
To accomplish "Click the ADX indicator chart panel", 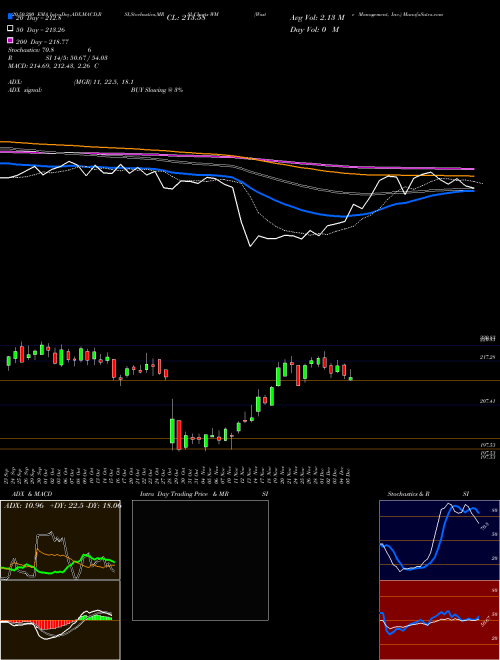I will (x=60, y=540).
